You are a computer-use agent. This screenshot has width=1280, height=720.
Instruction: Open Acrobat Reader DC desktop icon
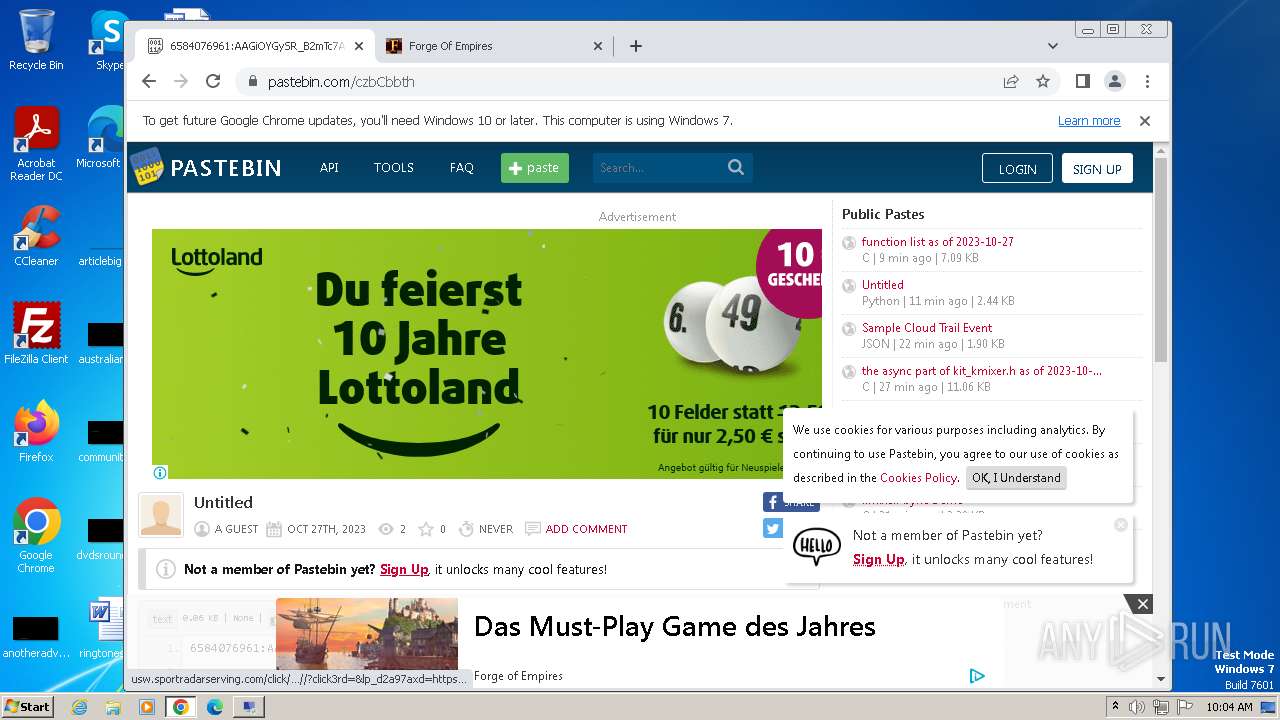pos(36,144)
